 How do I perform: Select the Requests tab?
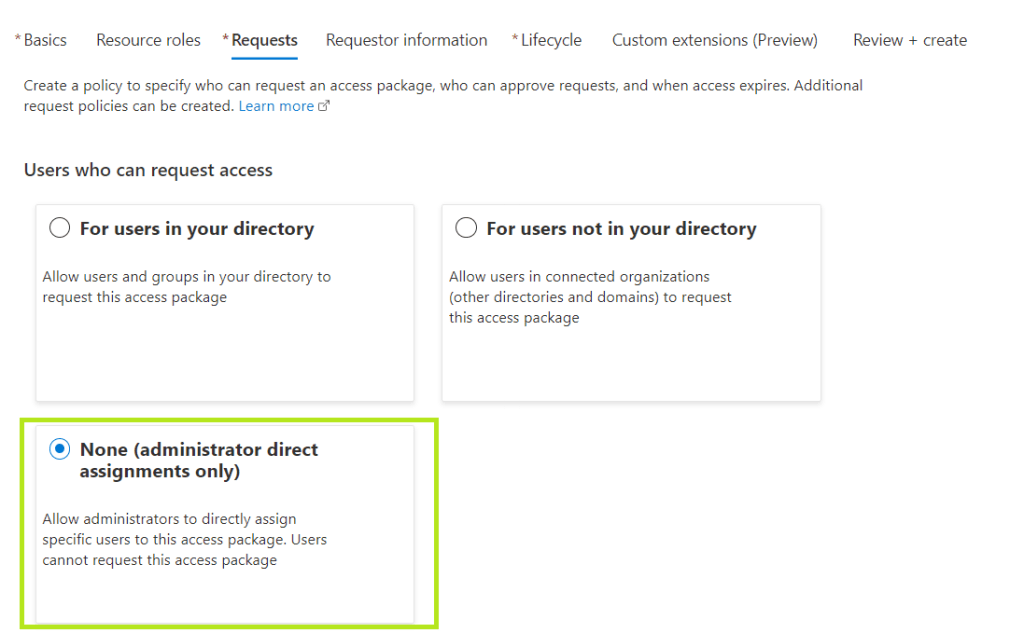point(264,40)
